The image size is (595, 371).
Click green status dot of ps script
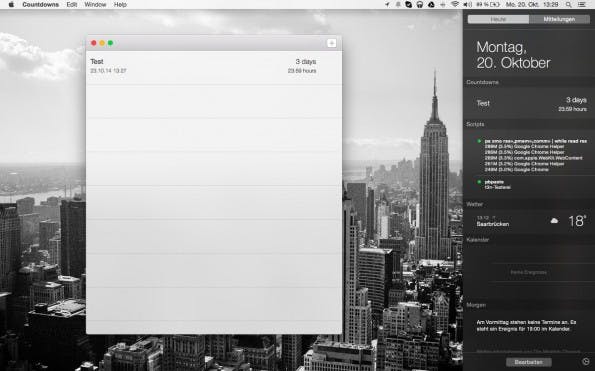pos(479,141)
